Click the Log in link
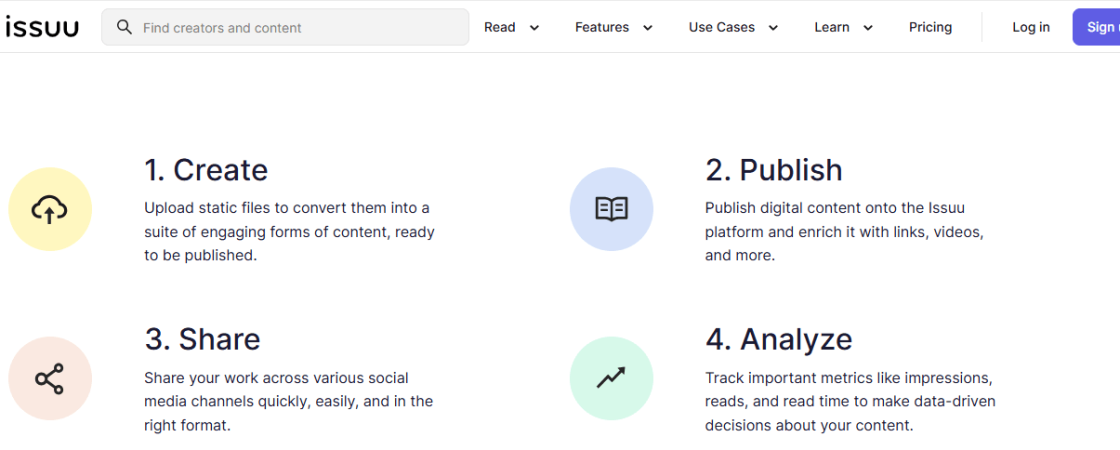Viewport: 1120px width, 450px height. click(1031, 27)
